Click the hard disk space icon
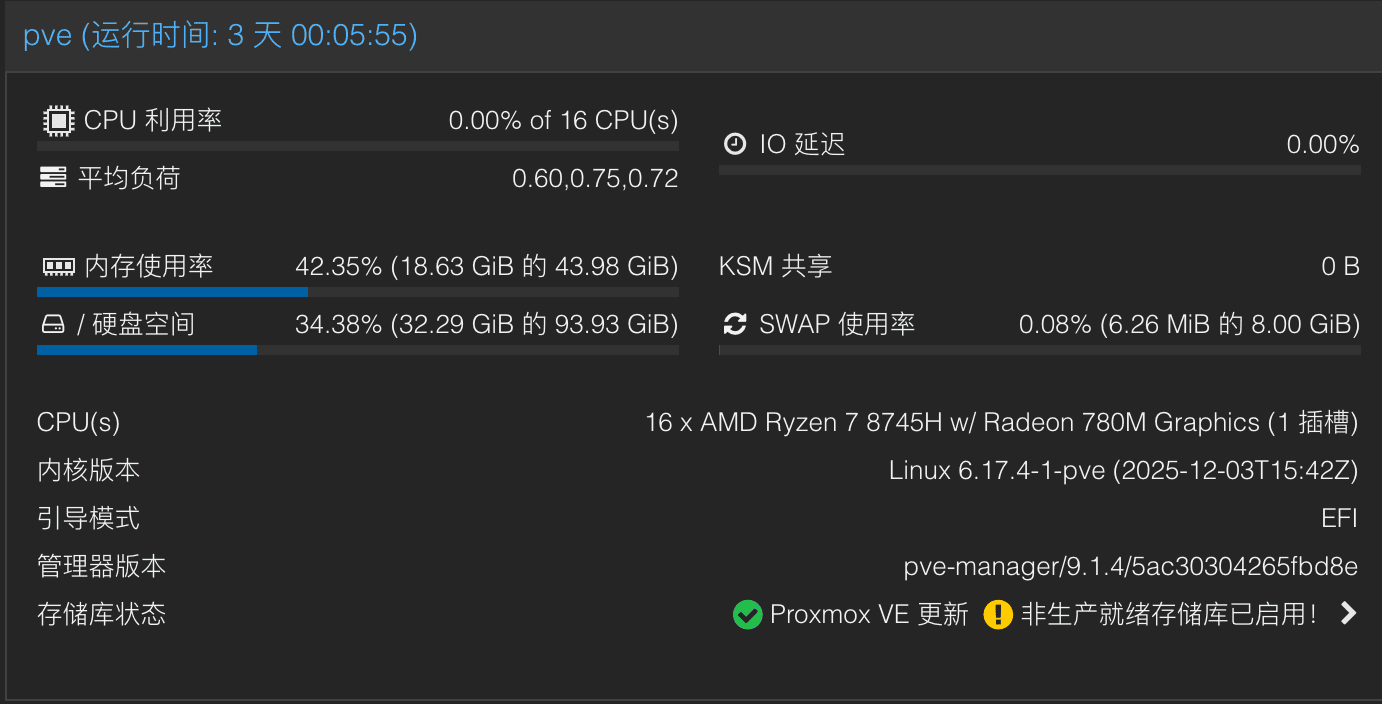The height and width of the screenshot is (704, 1382). point(52,325)
